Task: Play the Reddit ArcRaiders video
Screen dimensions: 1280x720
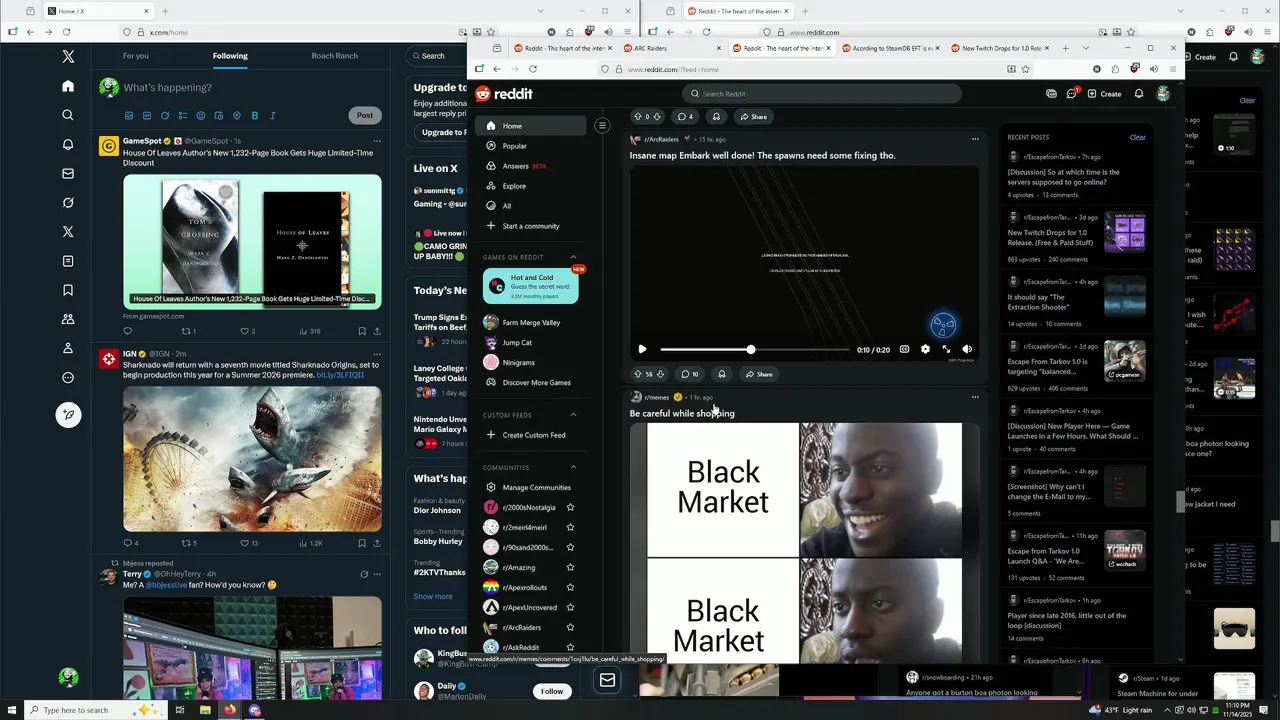Action: pos(642,349)
